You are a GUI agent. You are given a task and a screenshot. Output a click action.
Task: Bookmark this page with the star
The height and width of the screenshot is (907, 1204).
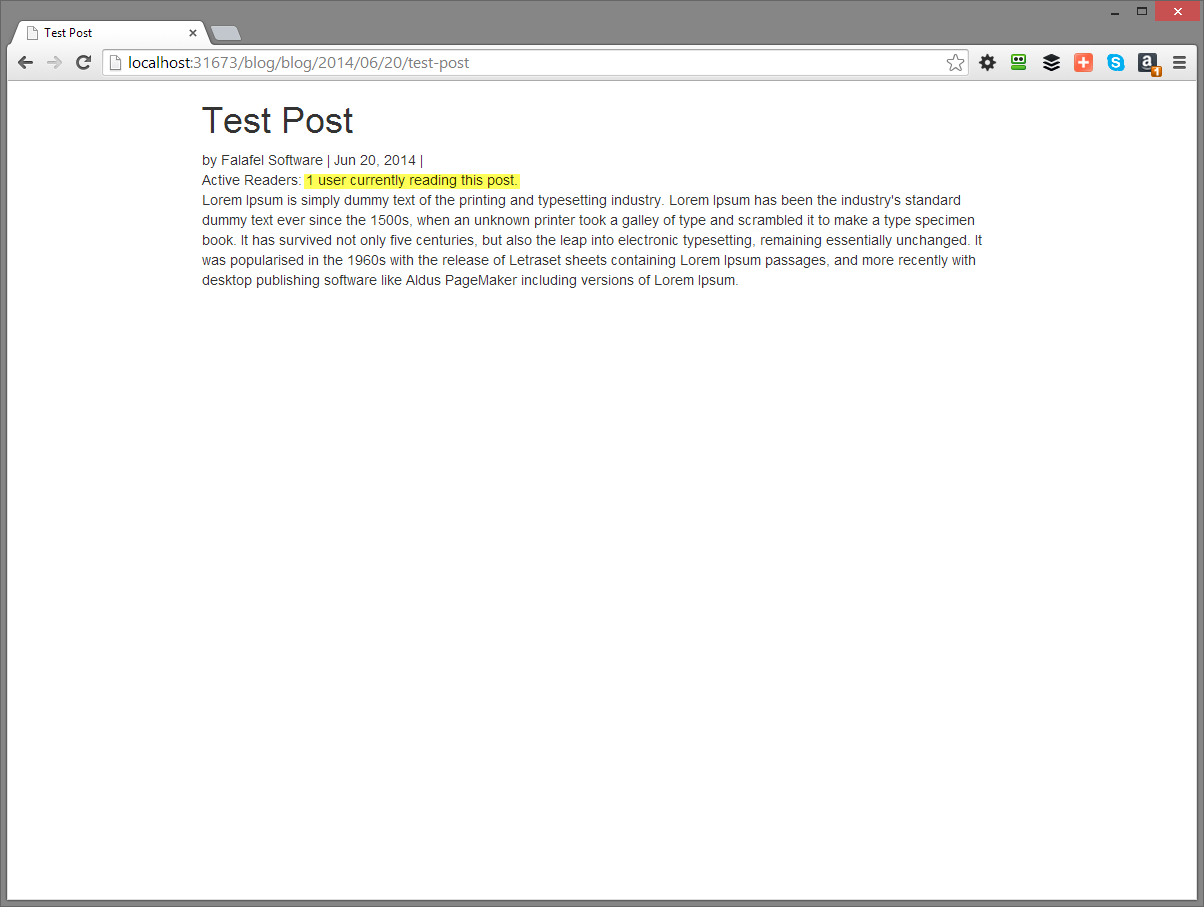click(x=955, y=62)
